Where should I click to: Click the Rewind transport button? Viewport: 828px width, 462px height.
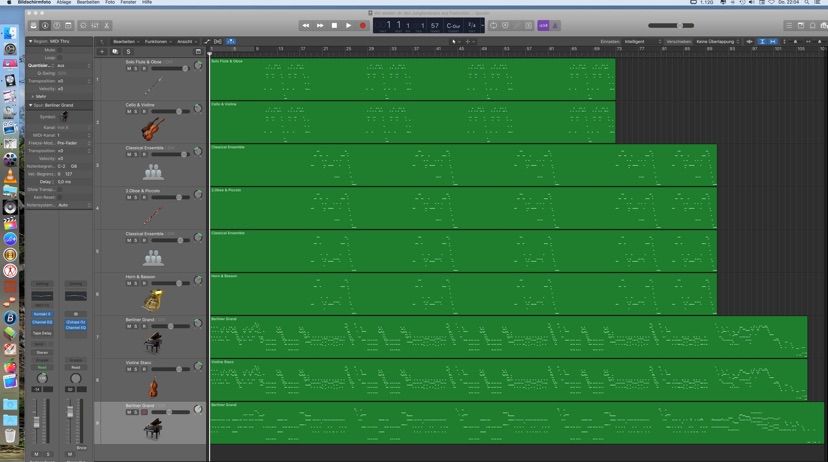pyautogui.click(x=306, y=25)
